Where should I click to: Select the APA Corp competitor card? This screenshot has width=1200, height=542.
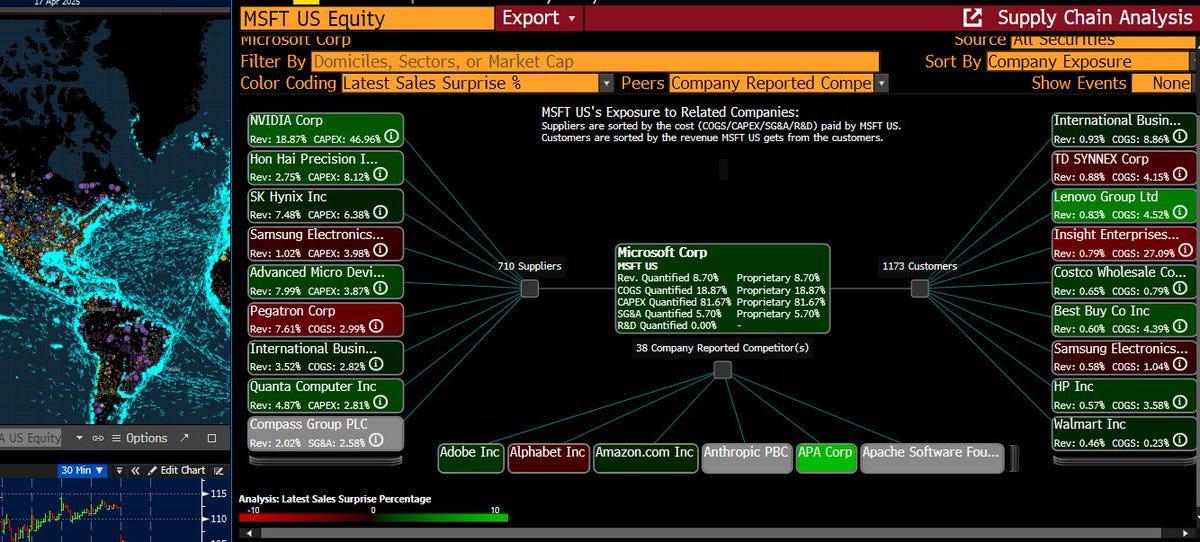[x=825, y=457]
